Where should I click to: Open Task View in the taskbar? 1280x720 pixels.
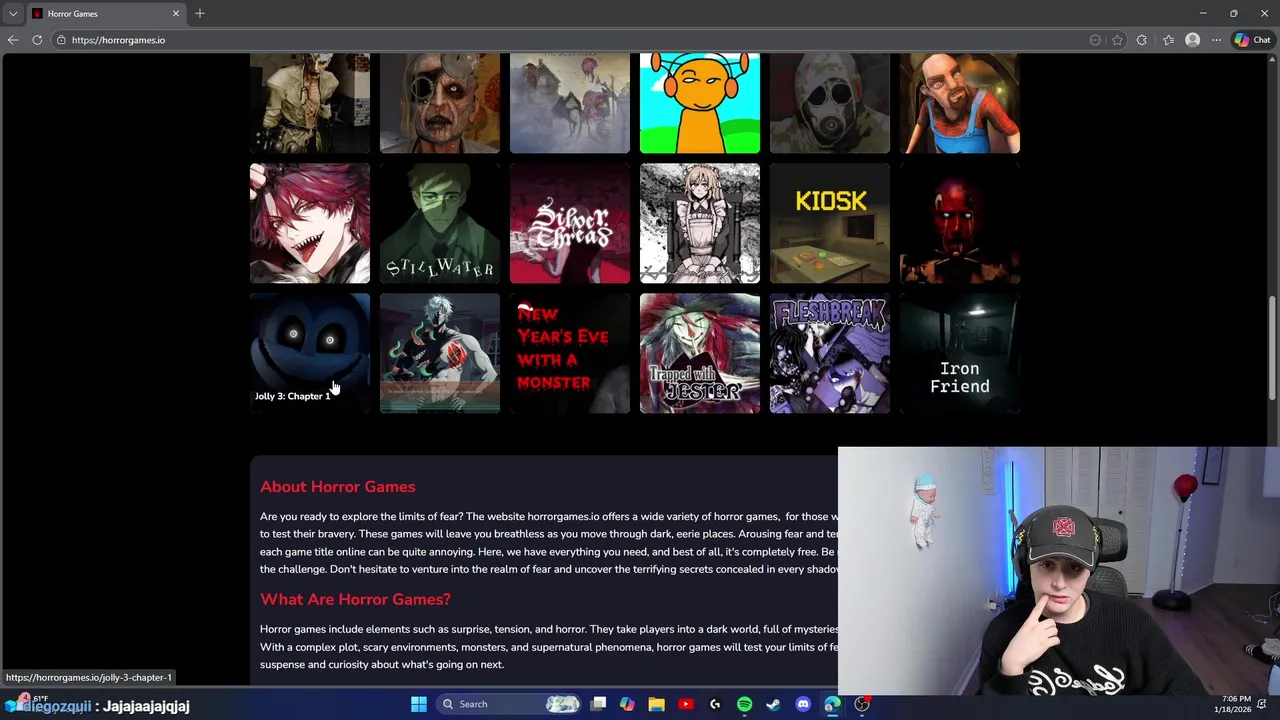(598, 704)
